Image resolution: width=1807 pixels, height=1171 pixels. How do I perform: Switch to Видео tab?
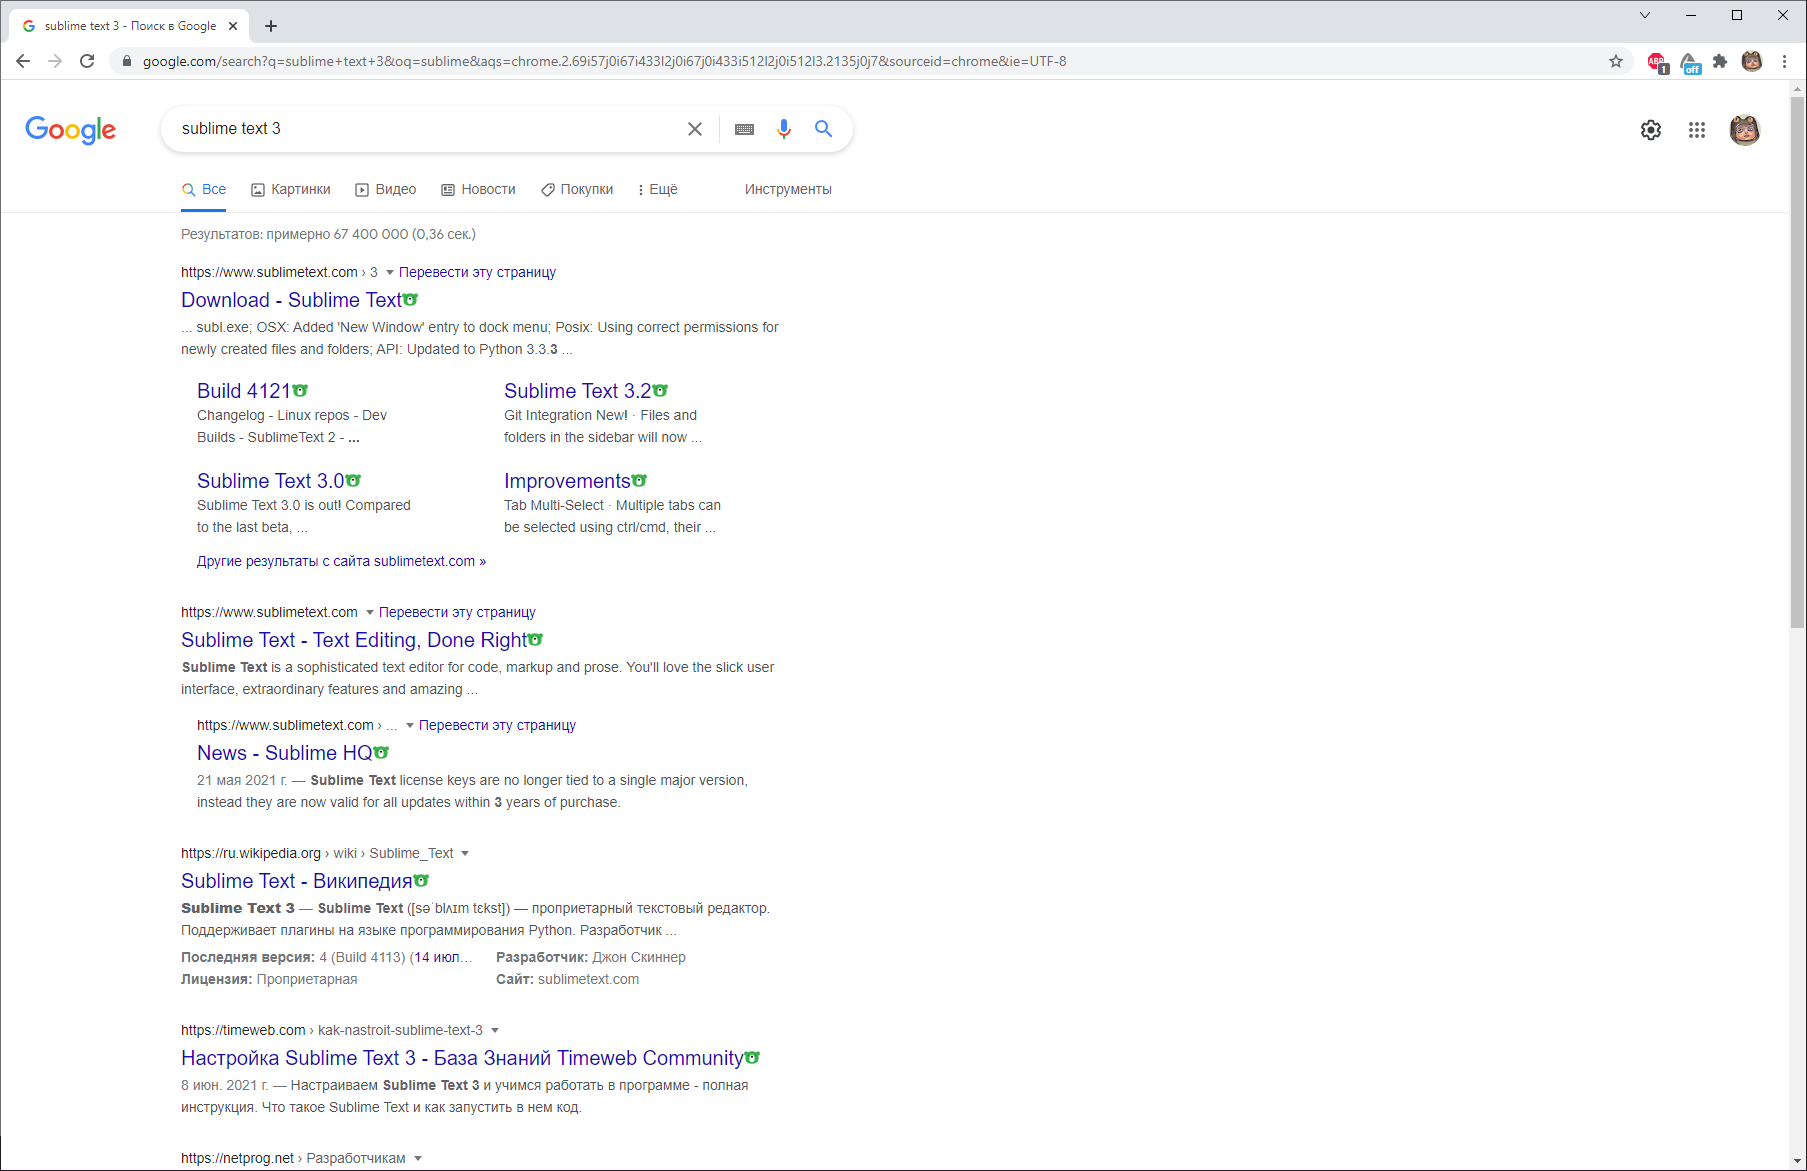tap(386, 189)
